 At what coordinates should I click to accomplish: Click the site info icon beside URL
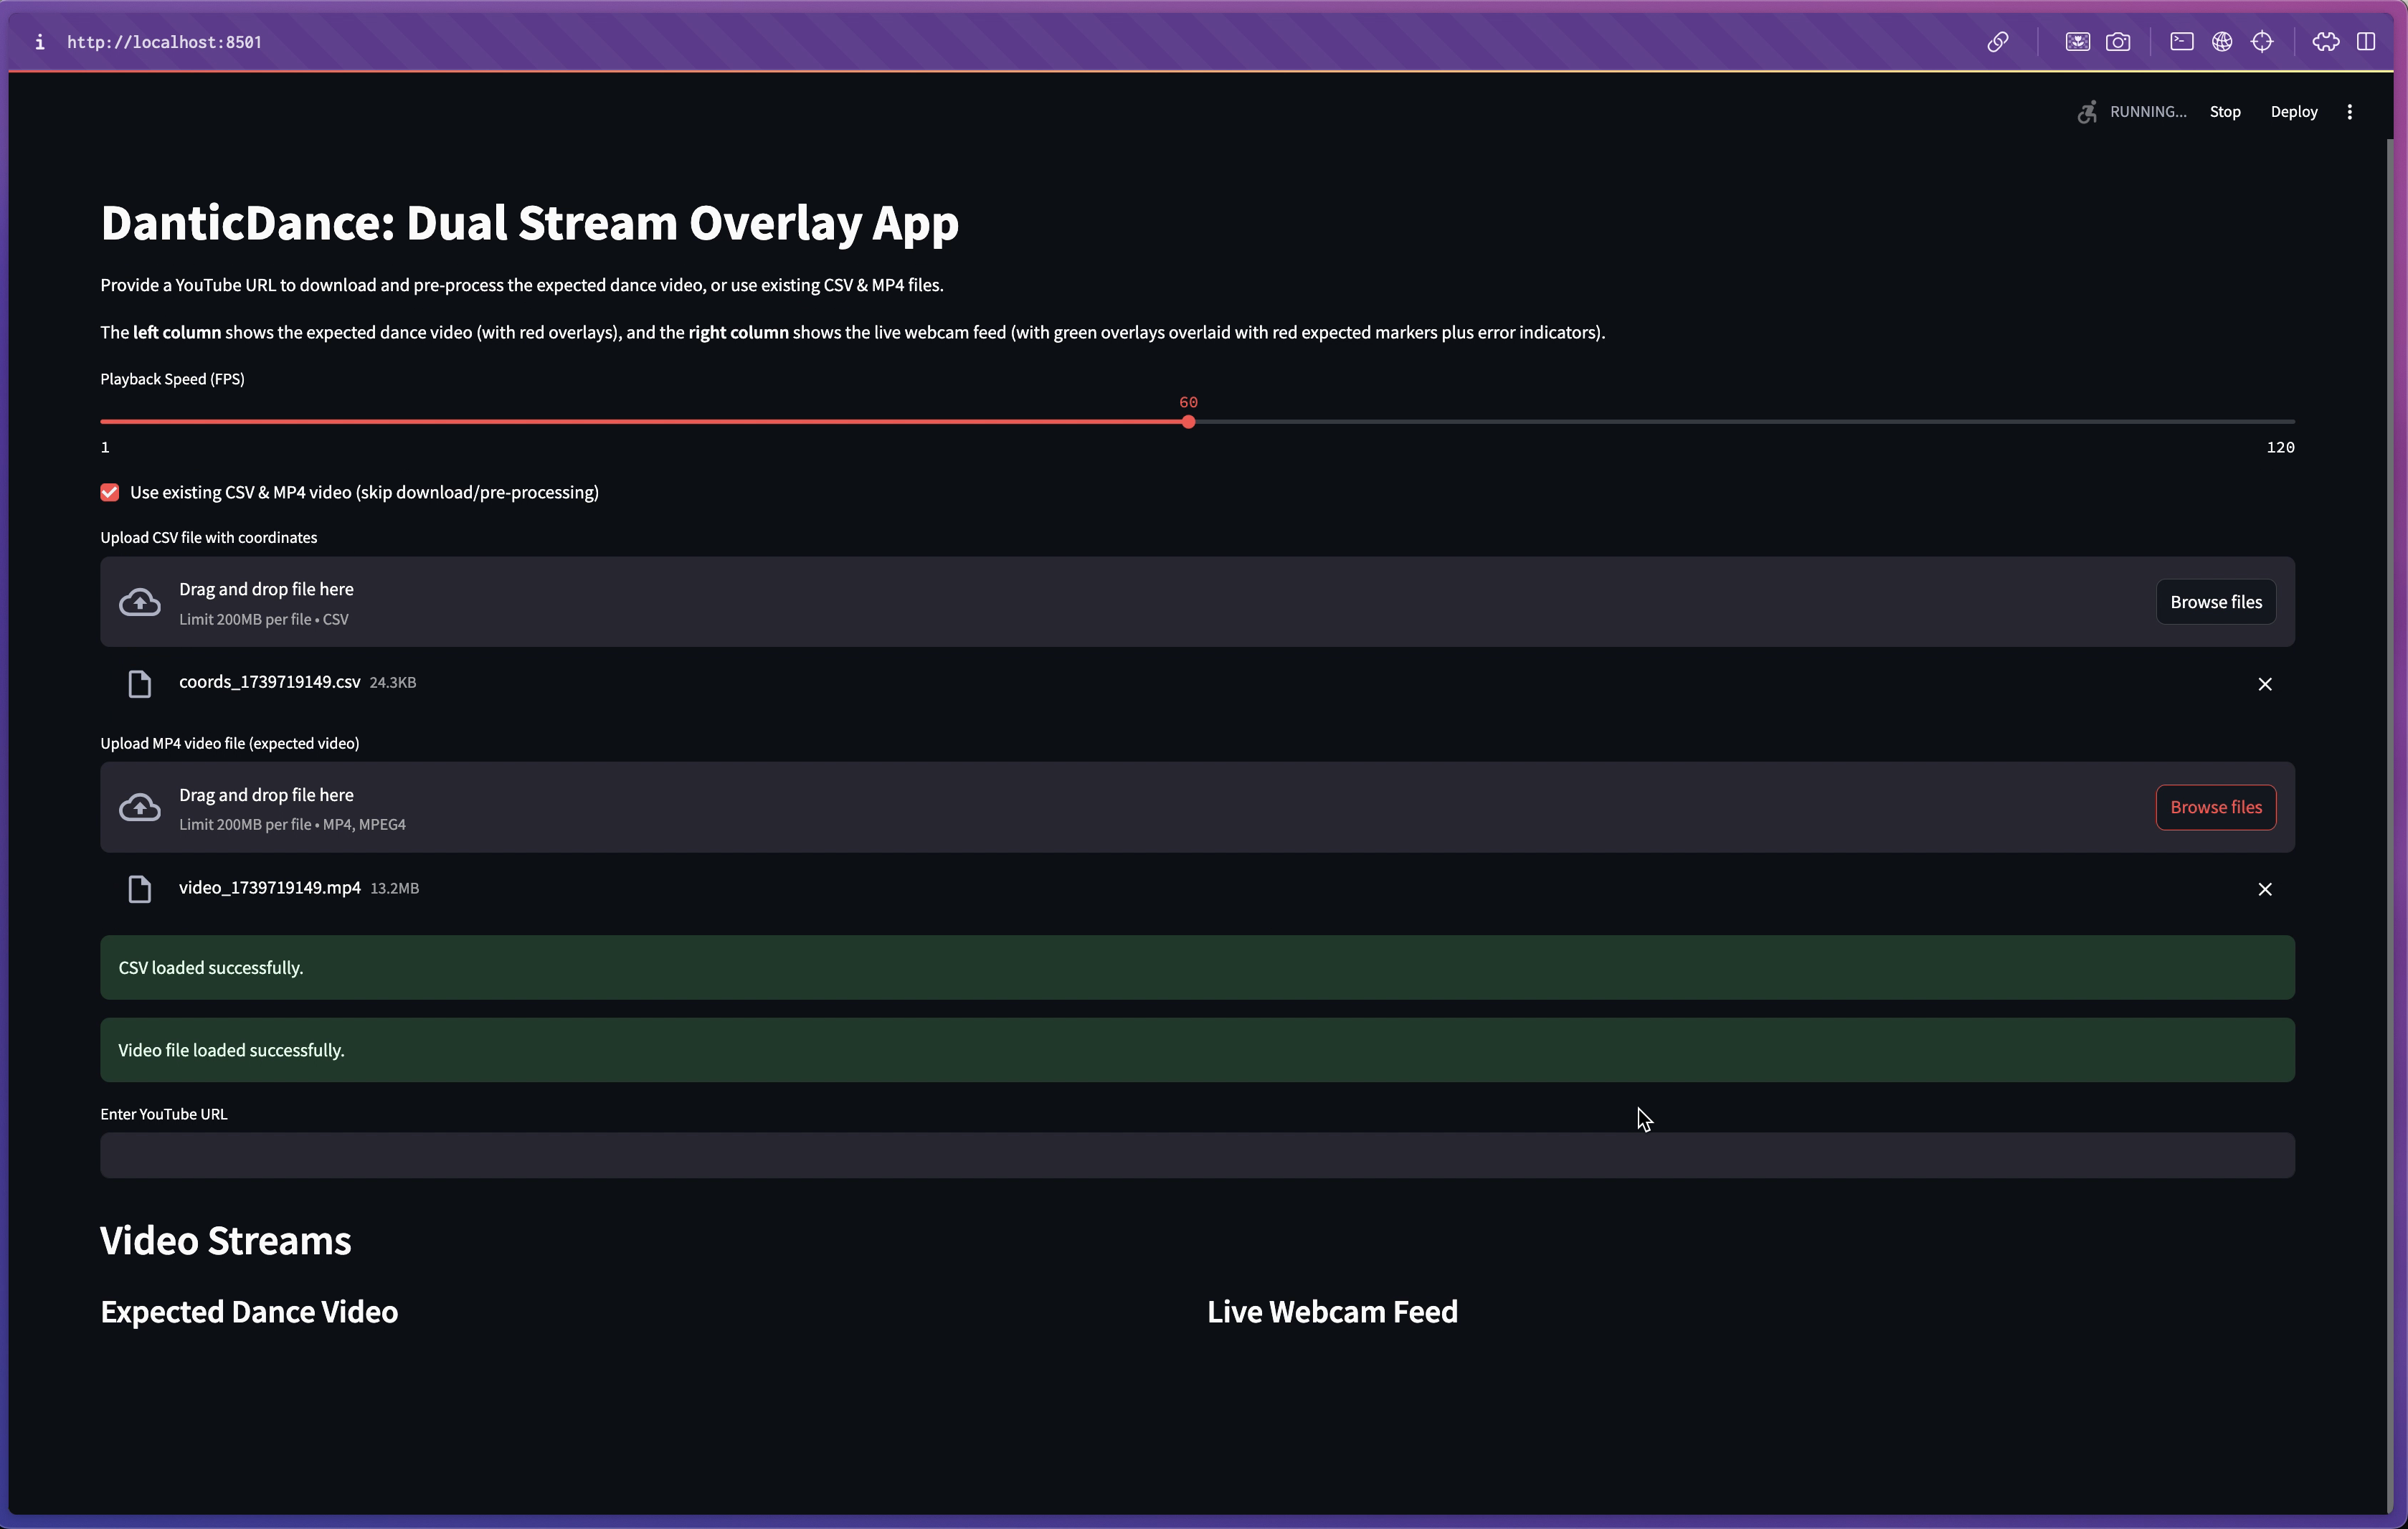point(39,42)
